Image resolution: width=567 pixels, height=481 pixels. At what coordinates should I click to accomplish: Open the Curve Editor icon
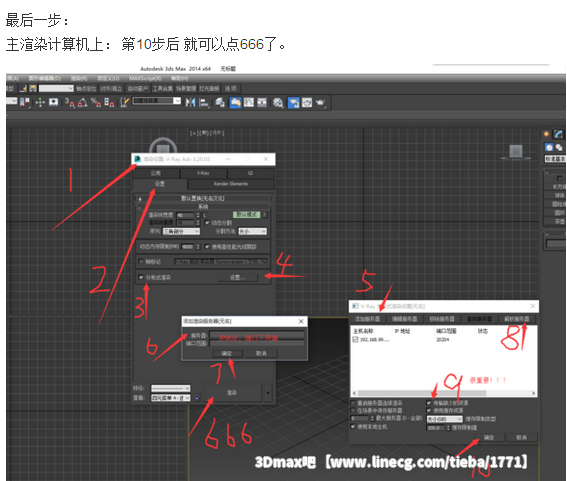click(249, 103)
